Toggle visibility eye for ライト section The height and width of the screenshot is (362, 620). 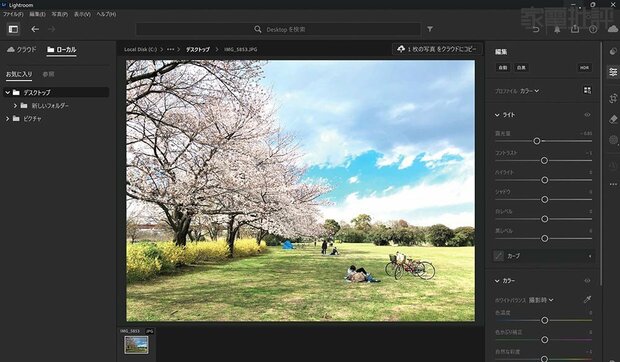click(587, 115)
